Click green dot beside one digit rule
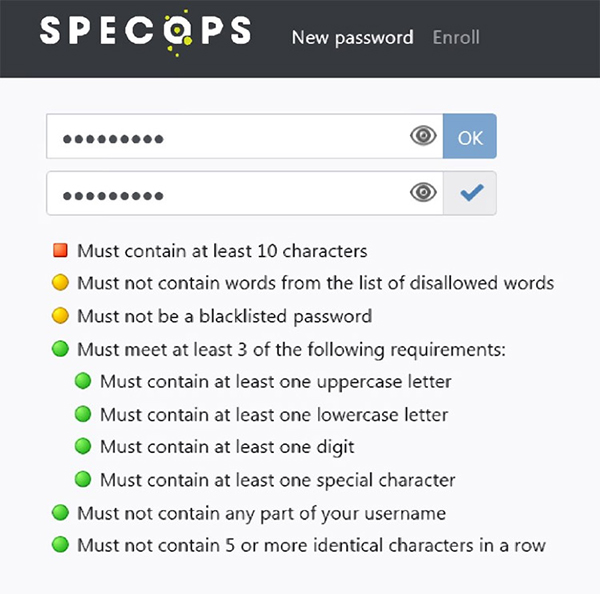600x594 pixels. 83,447
